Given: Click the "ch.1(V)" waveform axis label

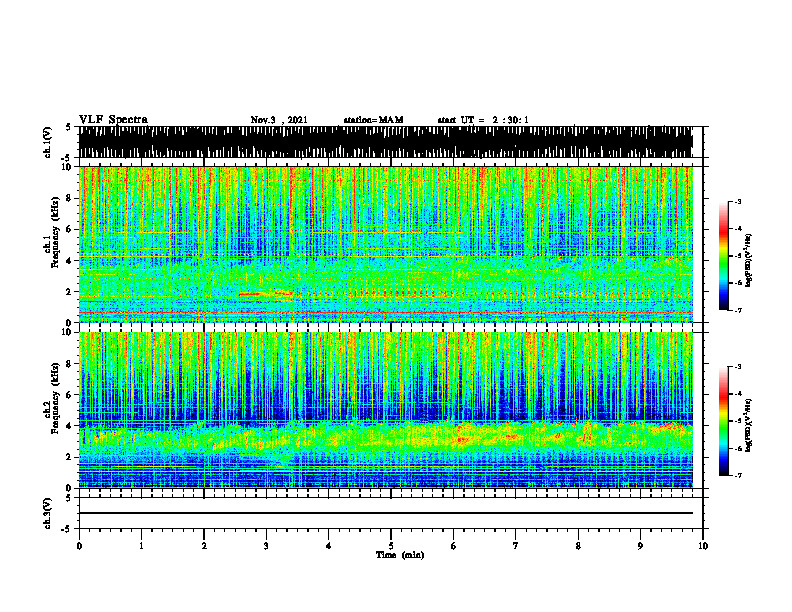Looking at the screenshot, I should coord(47,142).
